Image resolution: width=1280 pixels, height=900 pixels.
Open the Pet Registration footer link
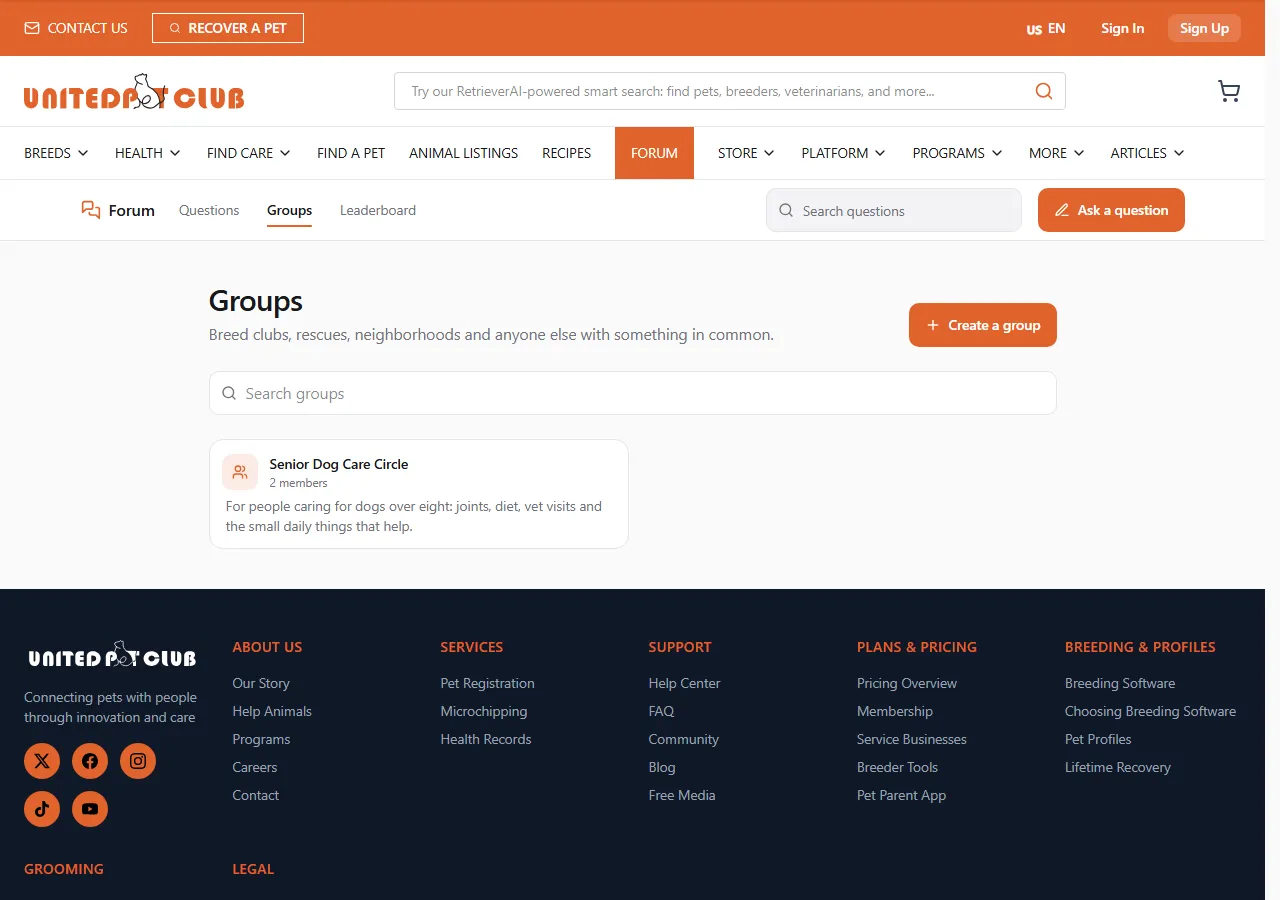click(488, 683)
